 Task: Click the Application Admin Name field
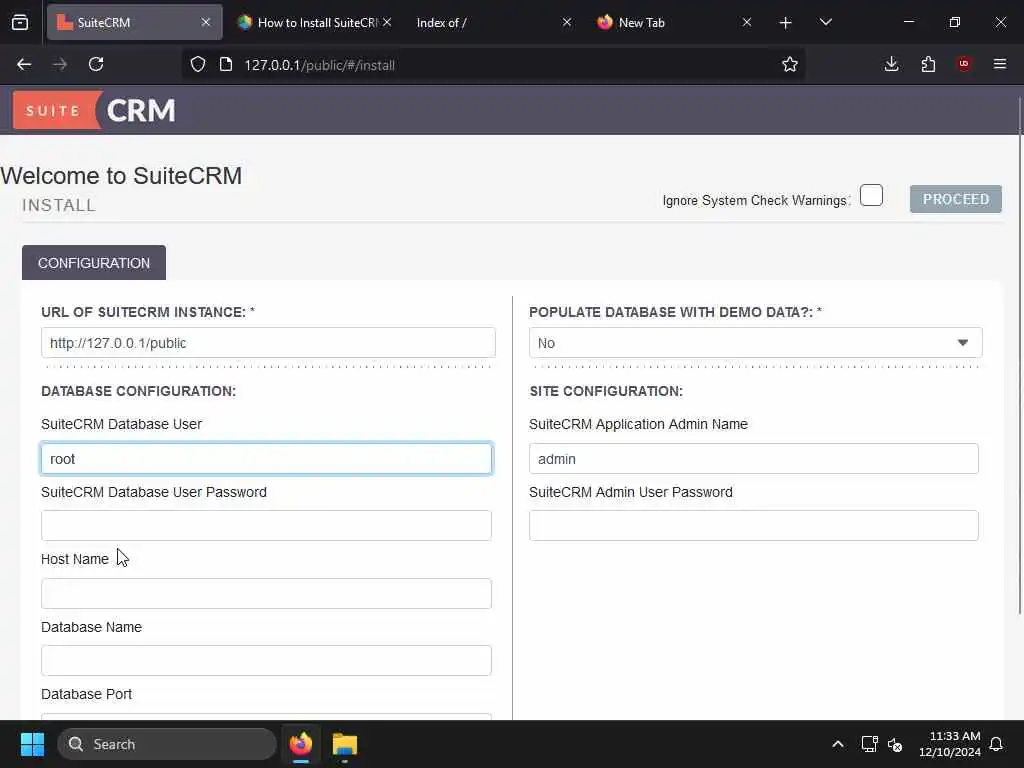click(x=754, y=458)
